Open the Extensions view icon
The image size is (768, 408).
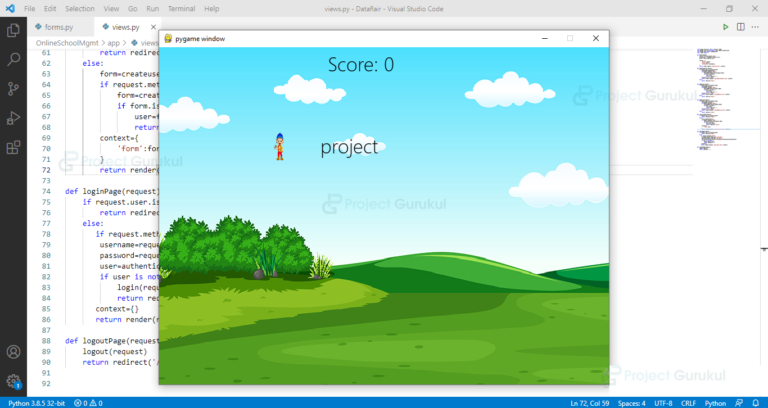13,147
